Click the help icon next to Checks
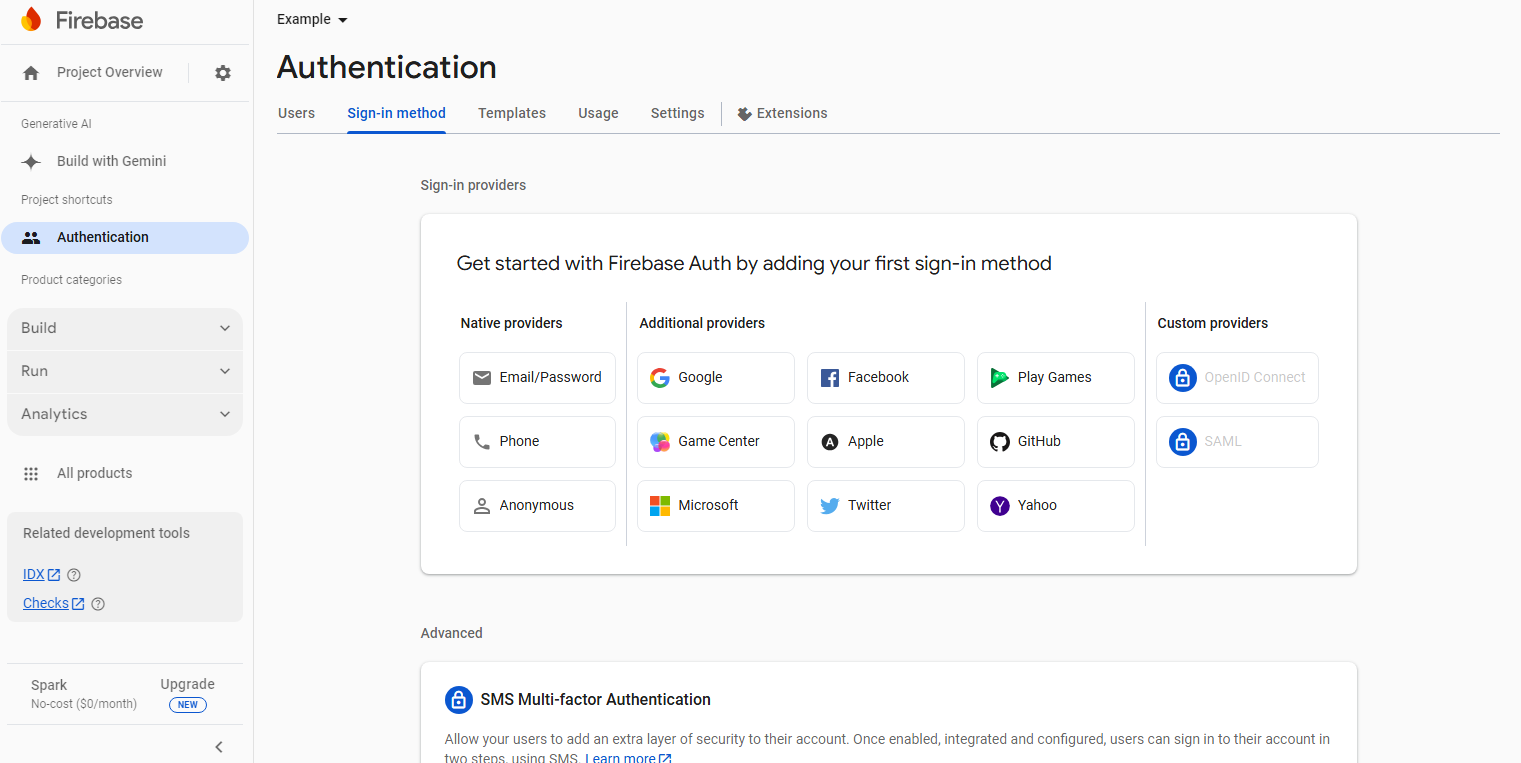The width and height of the screenshot is (1521, 763). tap(98, 604)
